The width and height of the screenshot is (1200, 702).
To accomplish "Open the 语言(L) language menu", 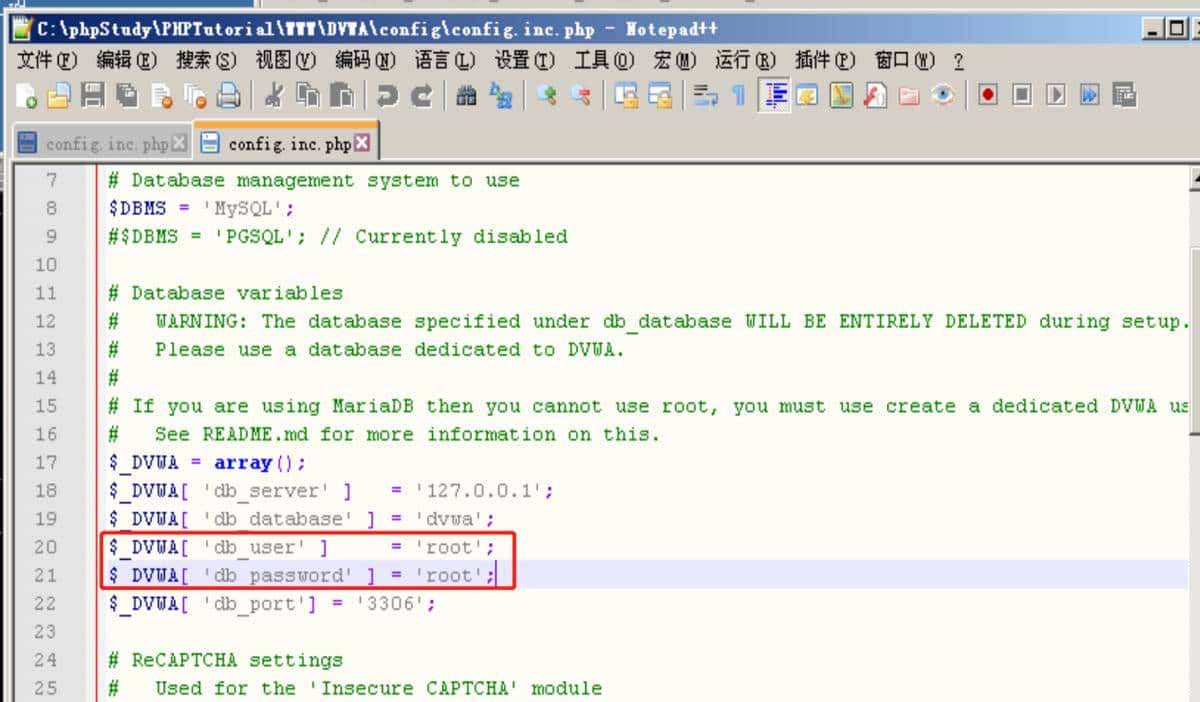I will click(445, 61).
